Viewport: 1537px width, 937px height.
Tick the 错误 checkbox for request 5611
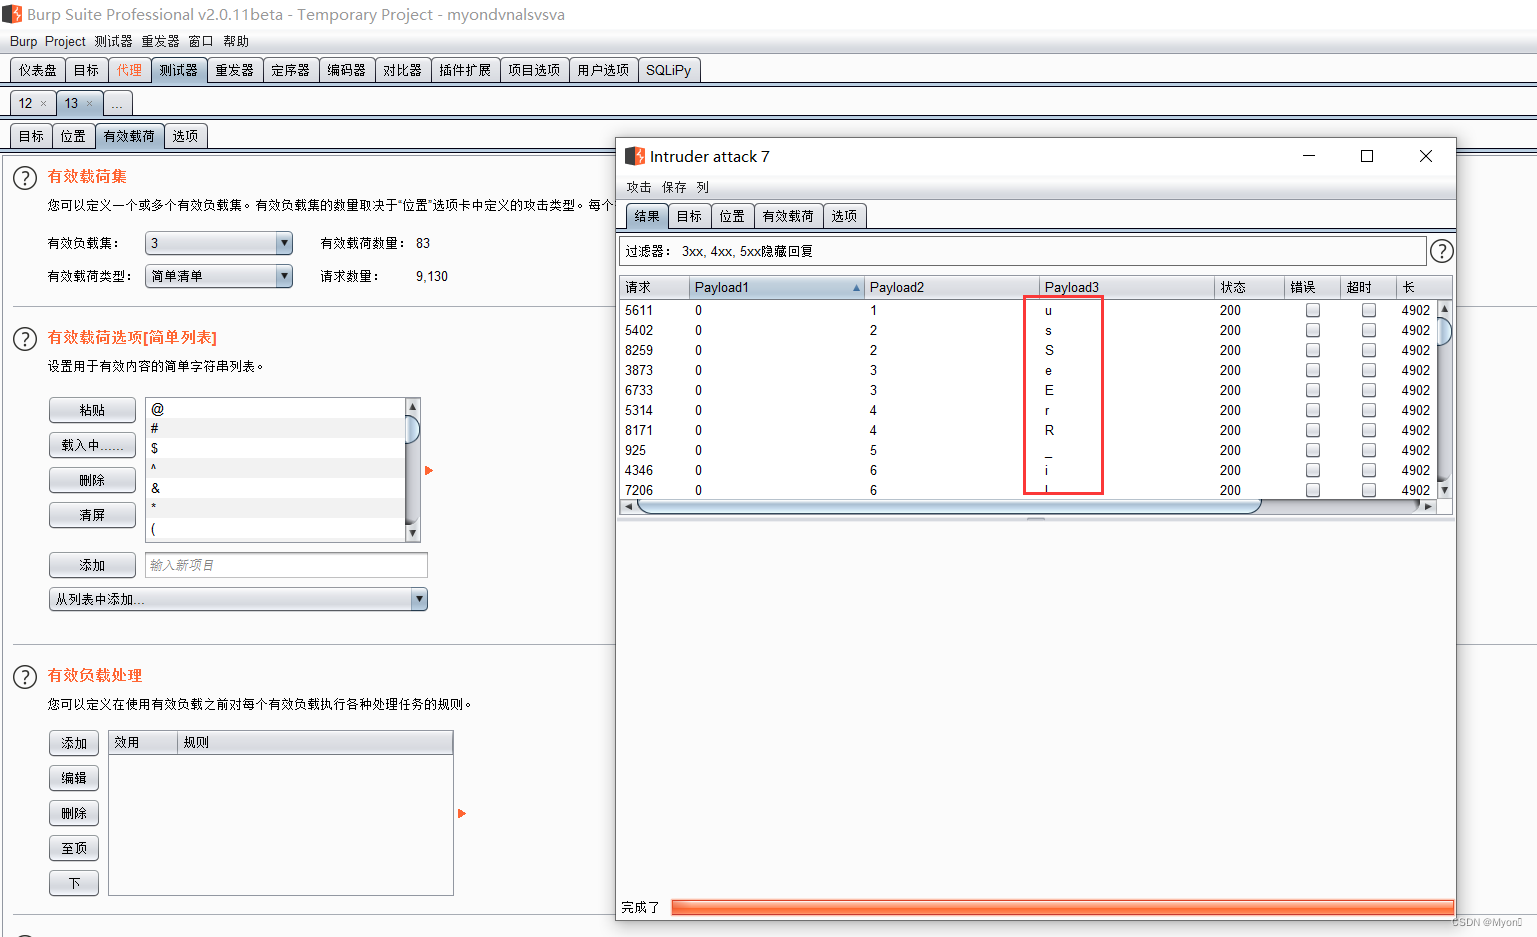1313,310
